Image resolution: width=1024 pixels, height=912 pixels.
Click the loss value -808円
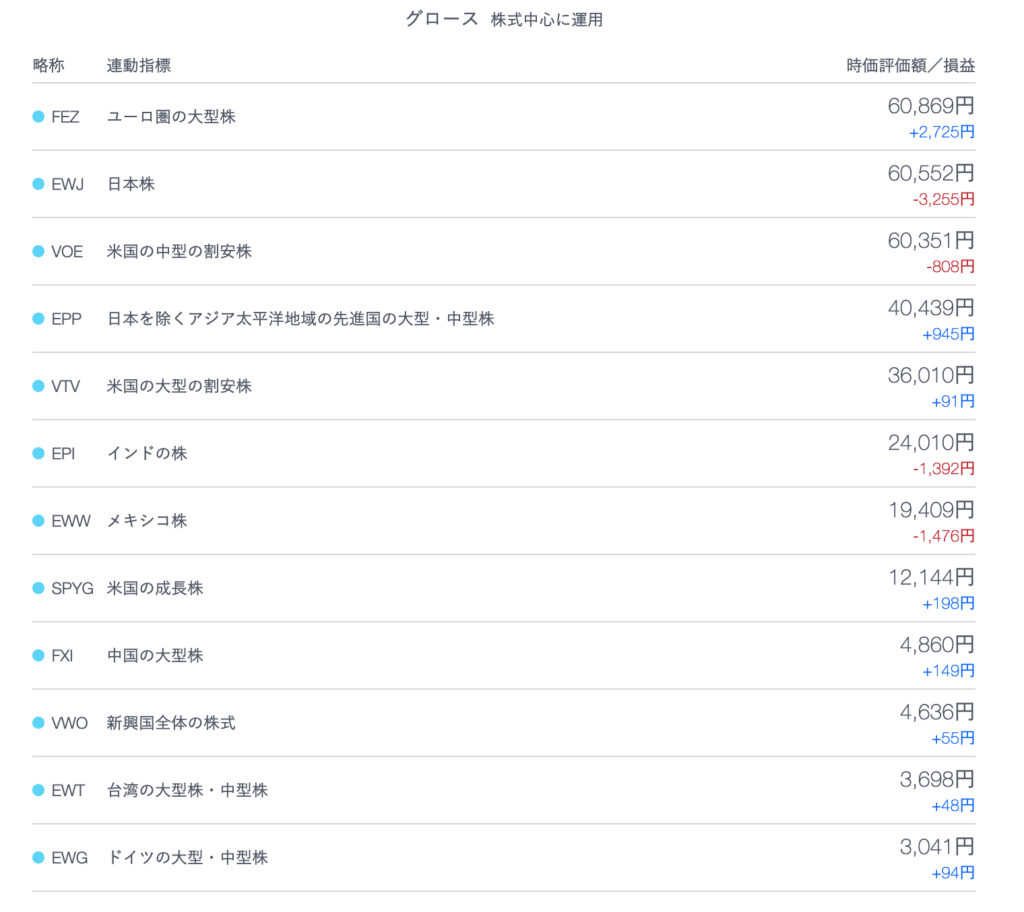950,267
